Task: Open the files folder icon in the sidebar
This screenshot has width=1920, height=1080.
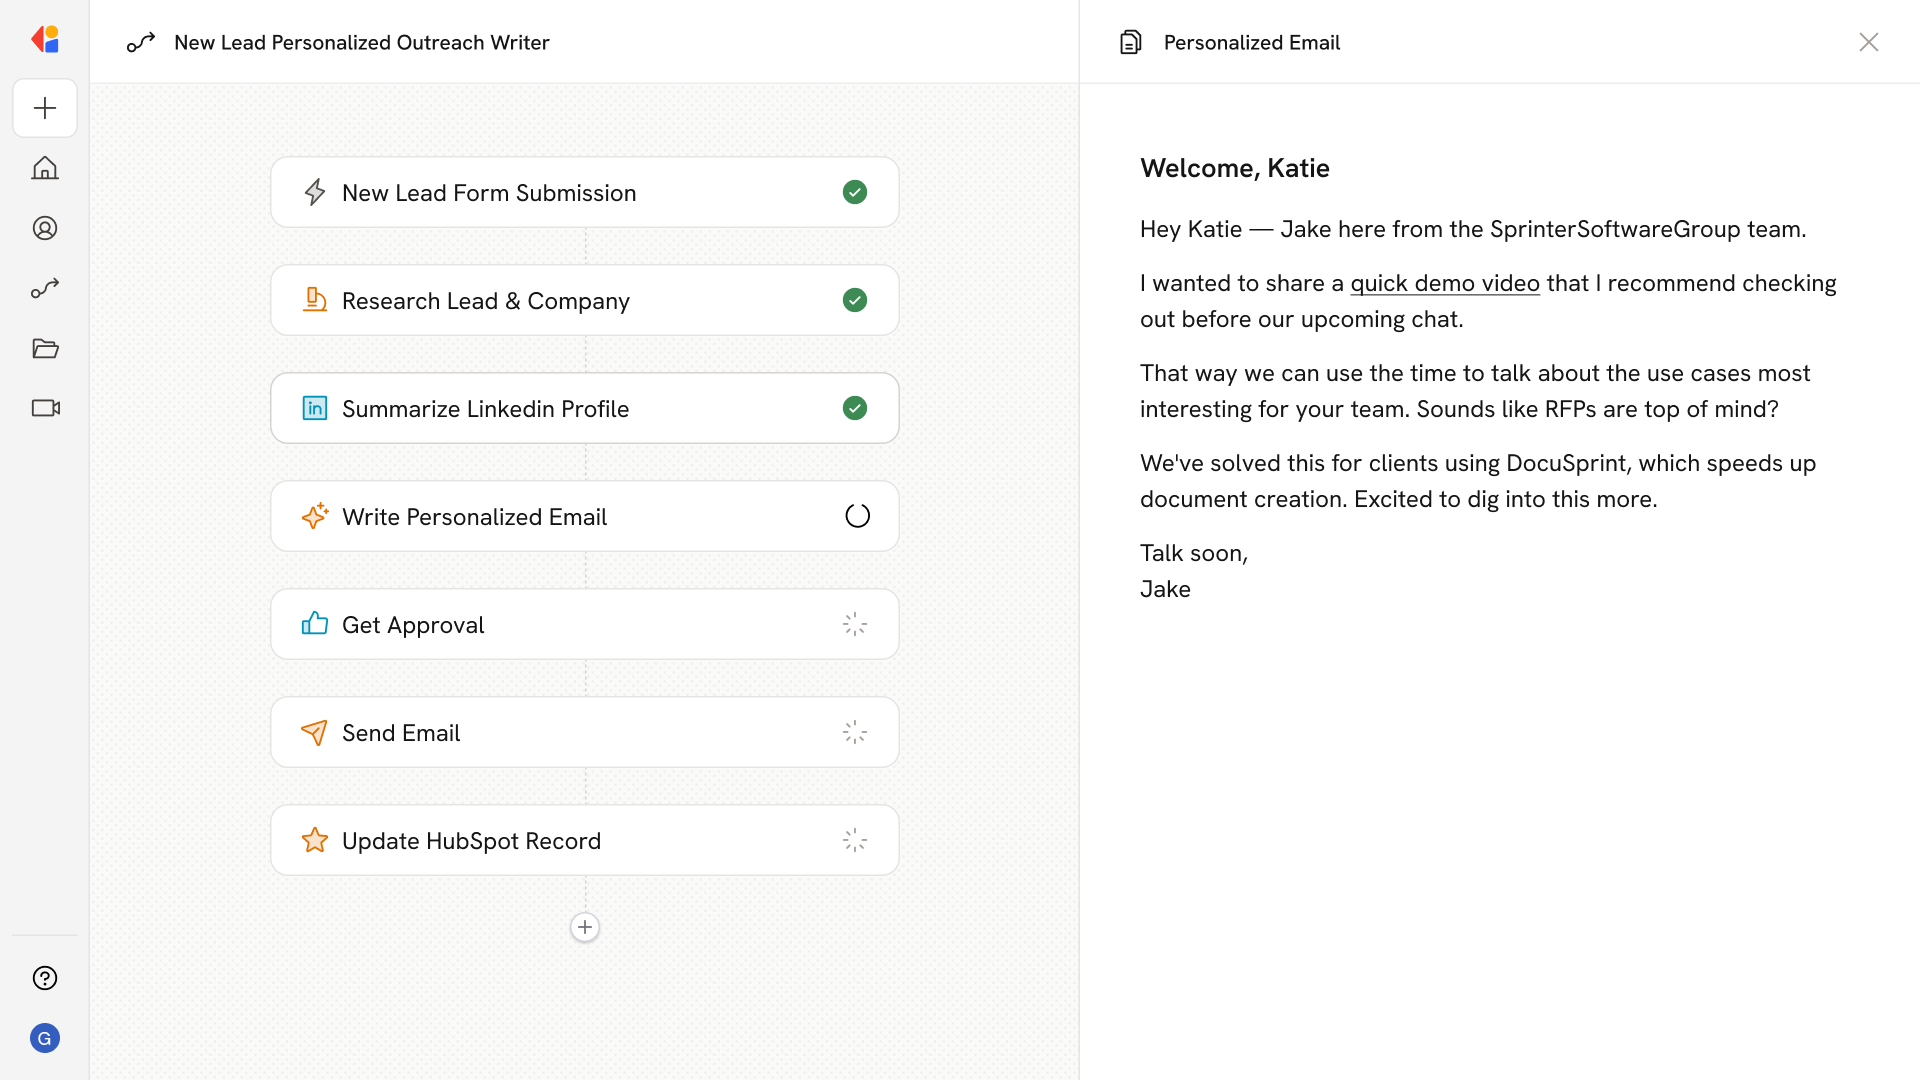Action: coord(45,348)
